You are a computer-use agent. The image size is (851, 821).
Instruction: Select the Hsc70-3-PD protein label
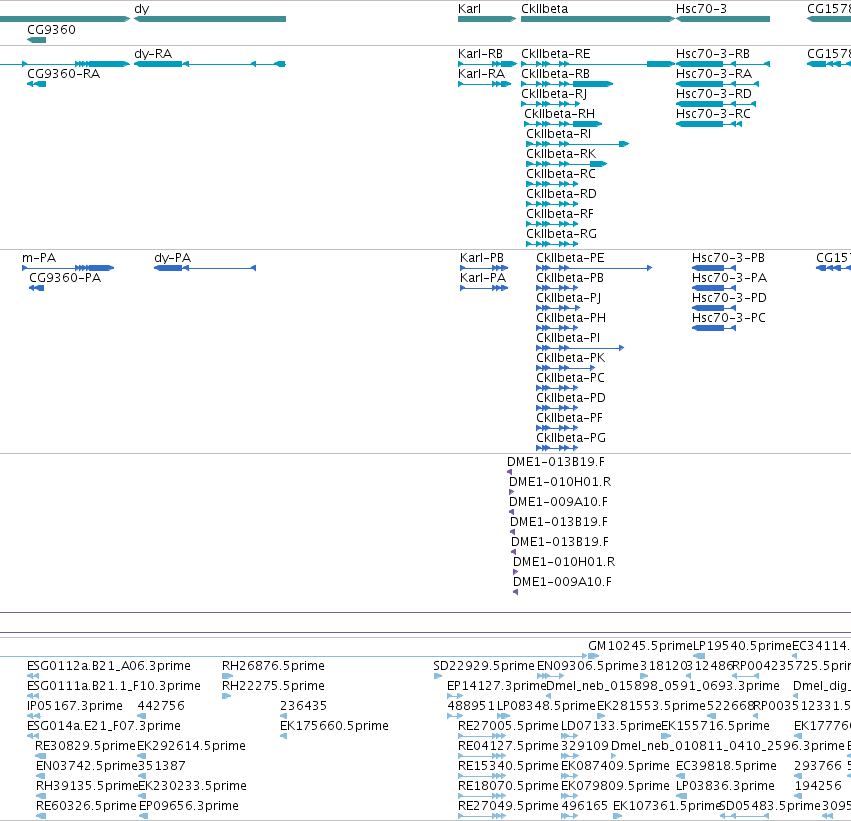pyautogui.click(x=729, y=298)
